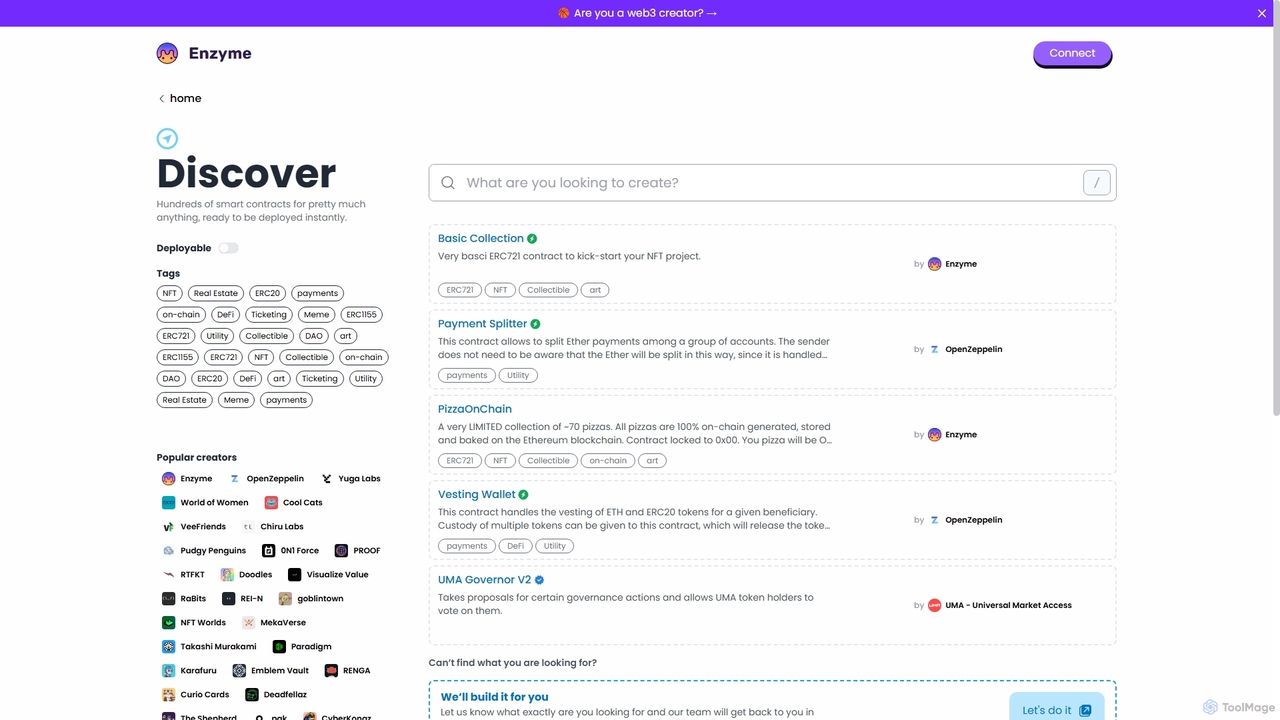Click the goblintown creator icon
This screenshot has width=1280, height=720.
tap(285, 599)
